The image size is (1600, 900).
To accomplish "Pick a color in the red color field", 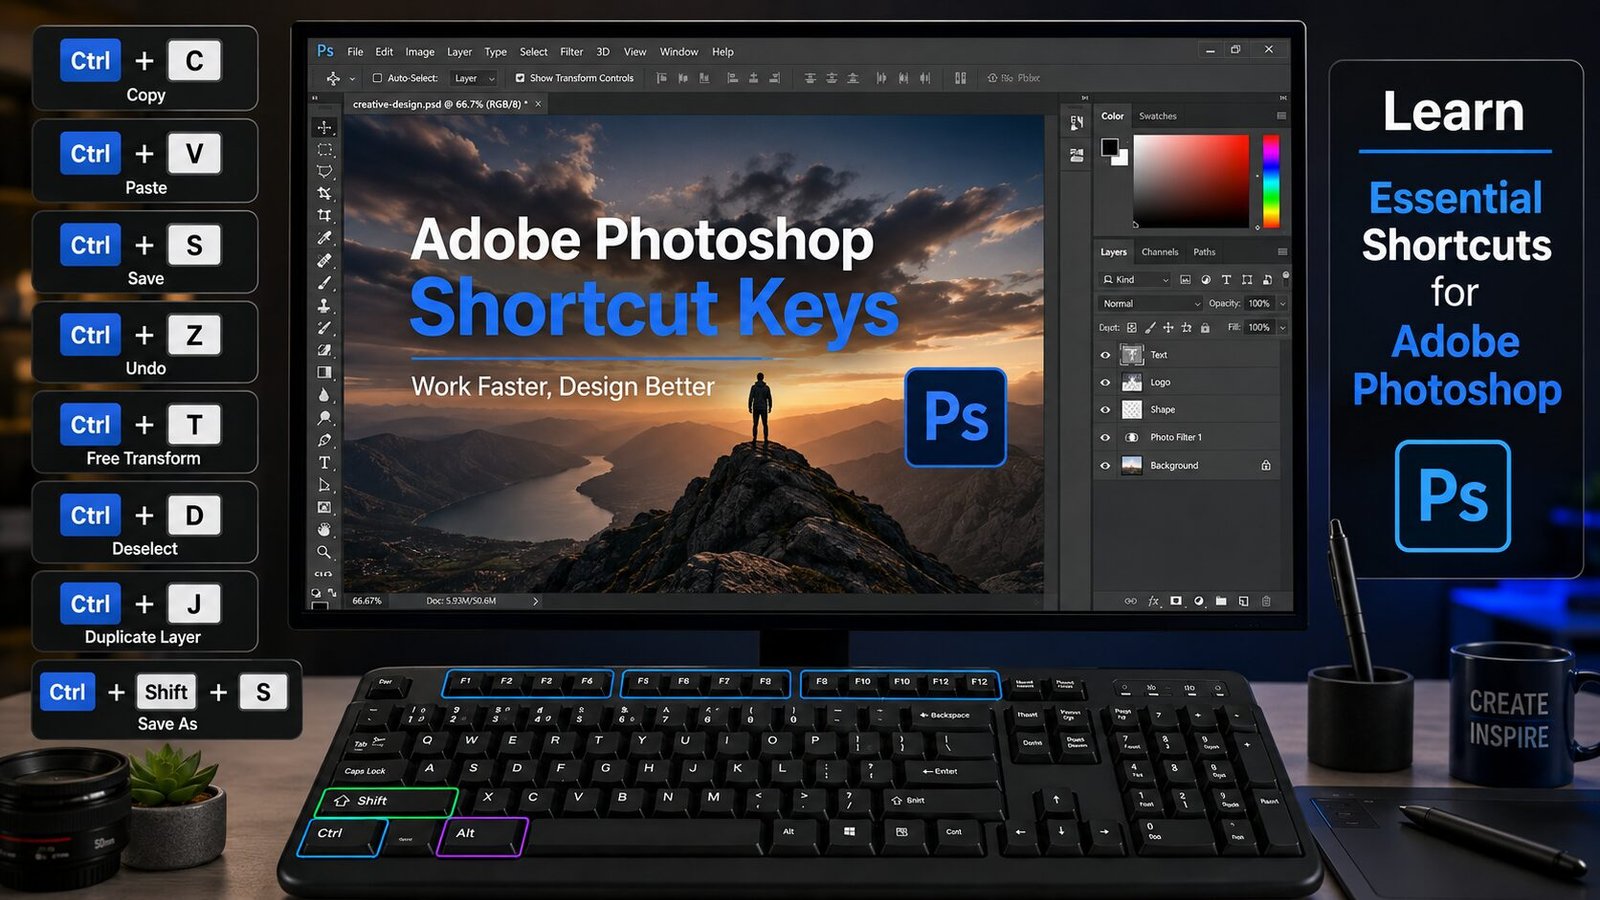I will pyautogui.click(x=1191, y=181).
